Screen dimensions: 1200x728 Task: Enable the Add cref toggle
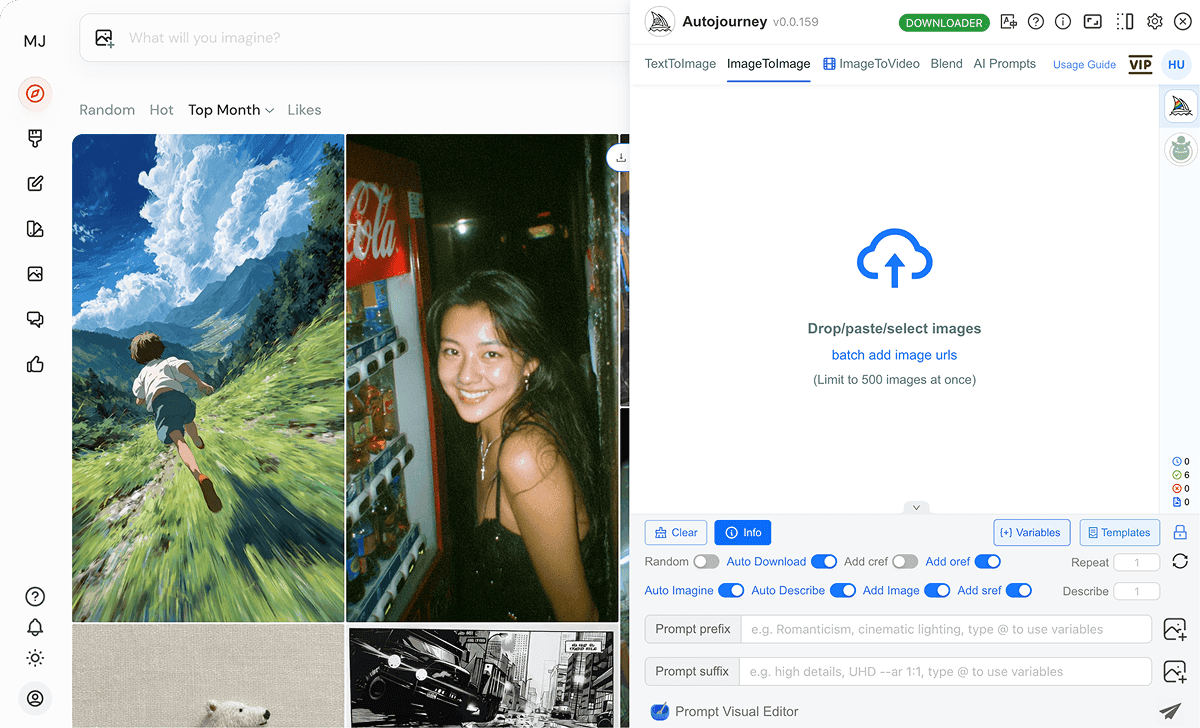905,561
